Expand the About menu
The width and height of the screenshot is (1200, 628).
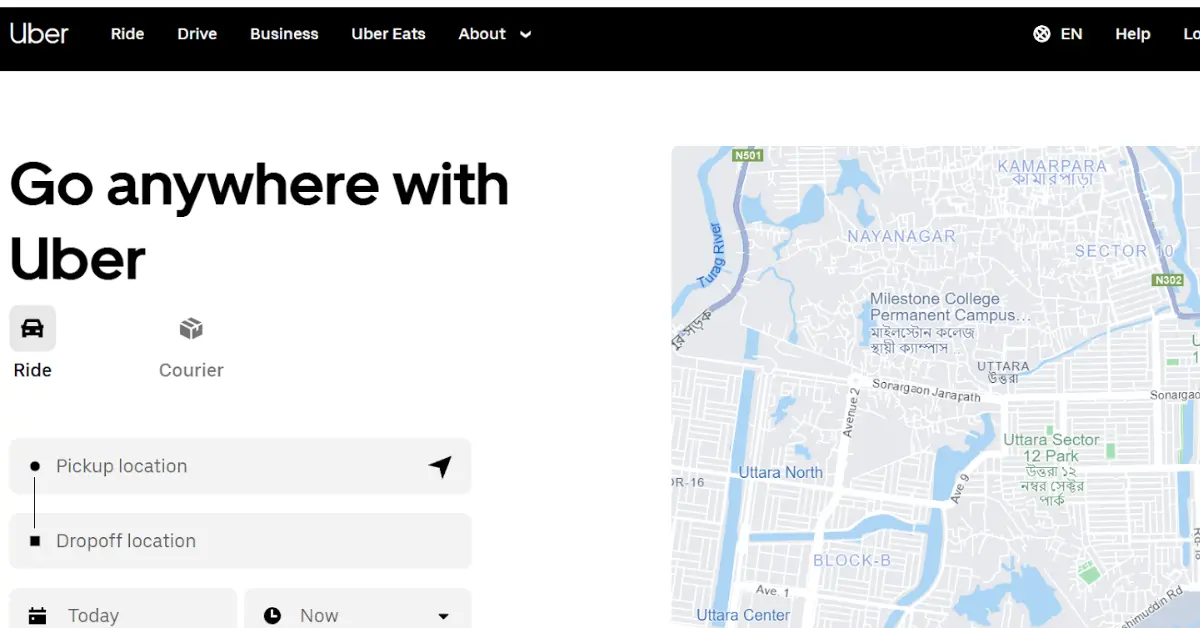(x=493, y=33)
